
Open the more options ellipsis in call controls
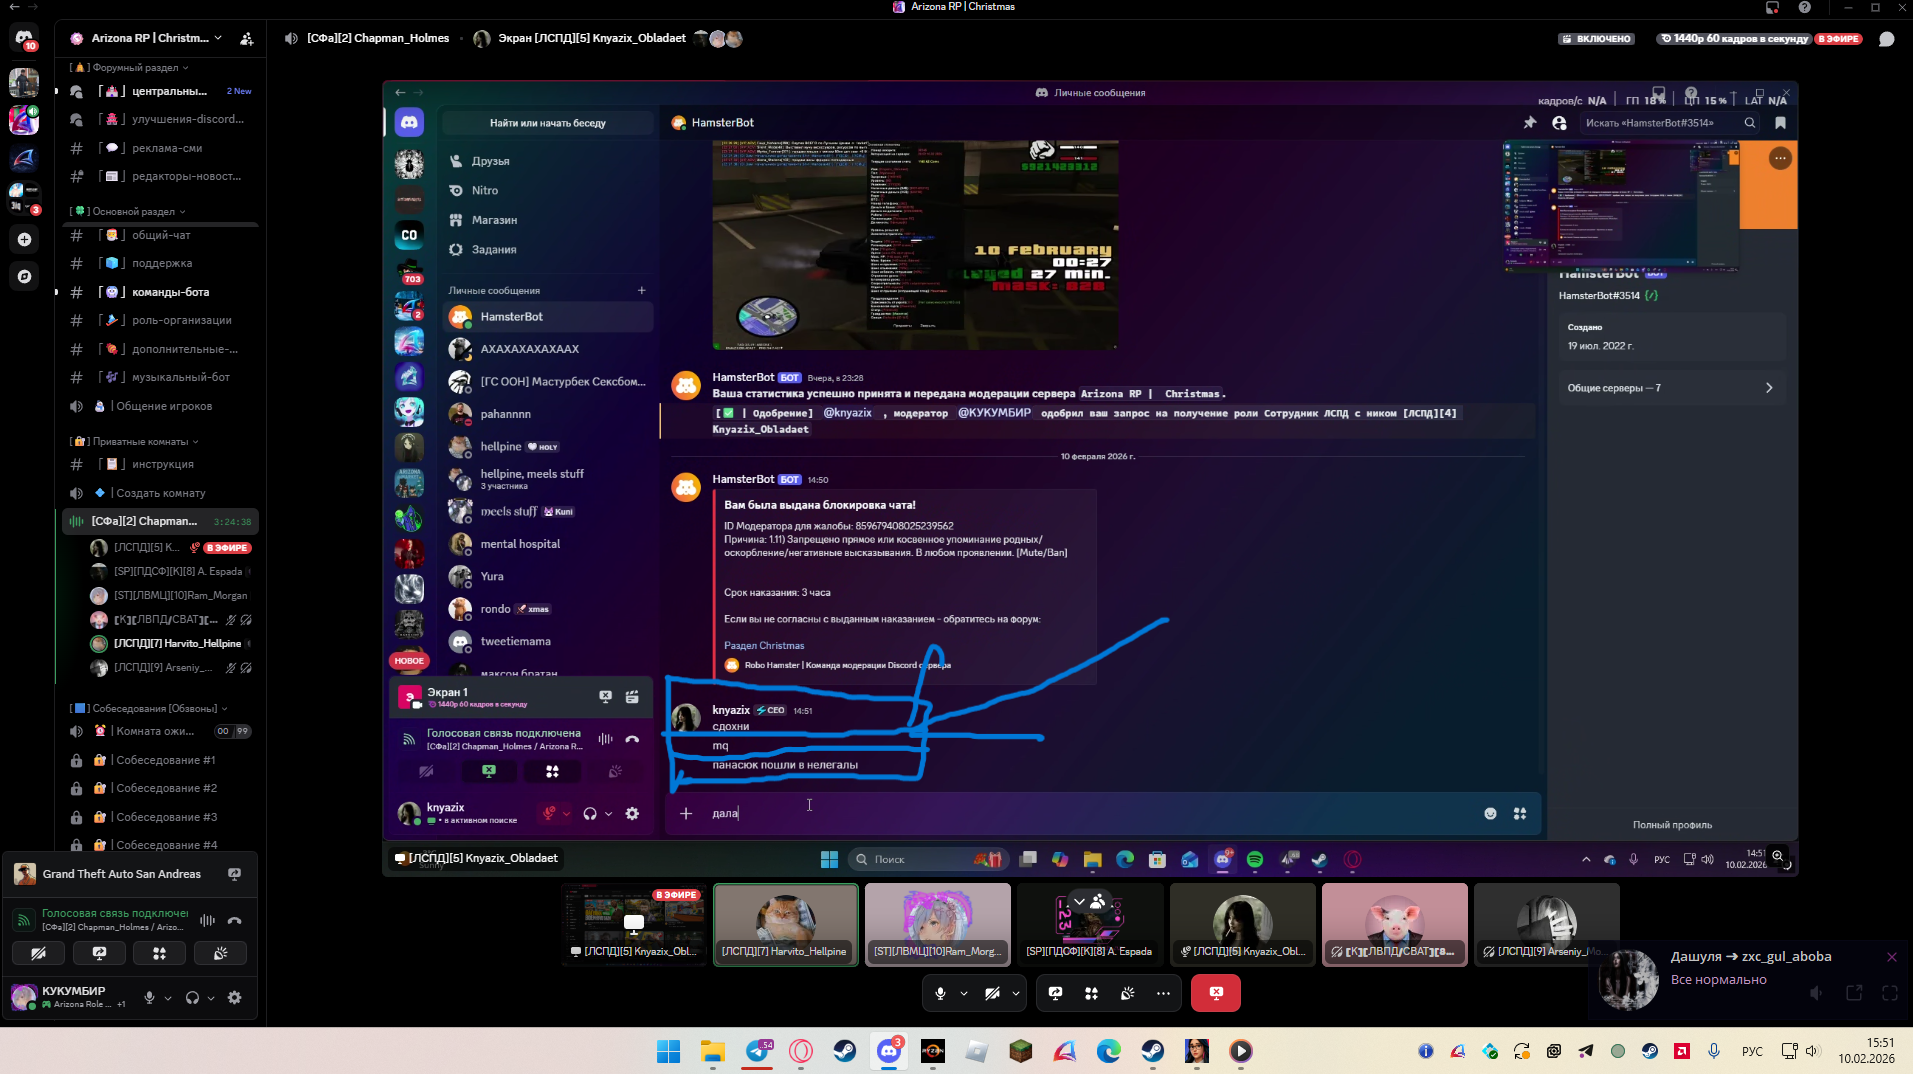[x=1162, y=993]
